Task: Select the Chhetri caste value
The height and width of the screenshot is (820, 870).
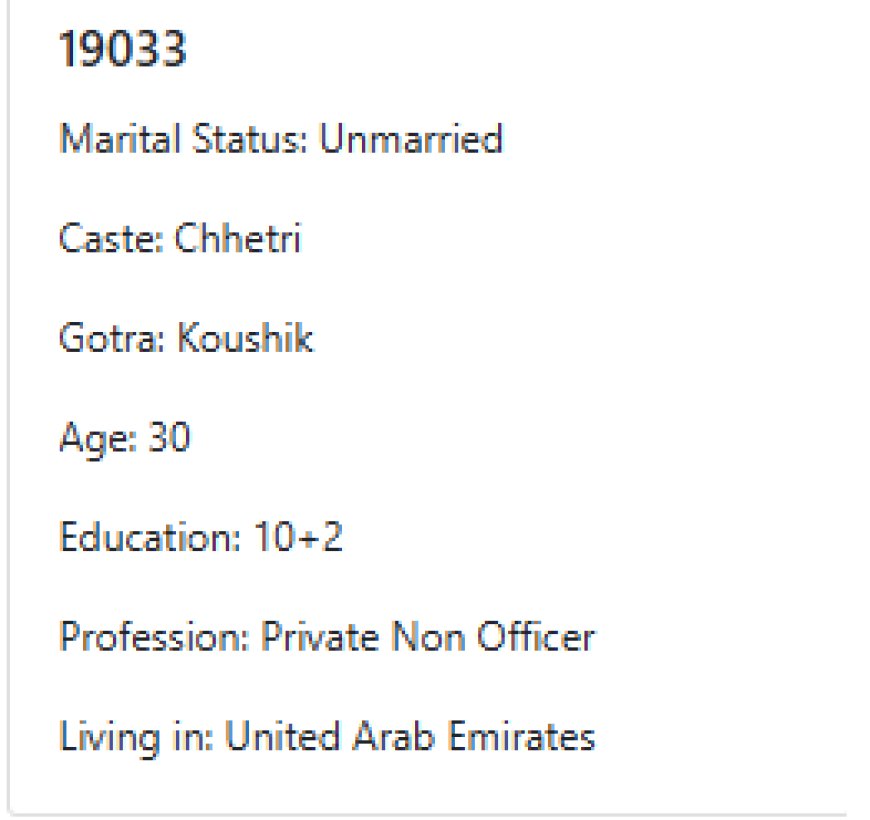Action: pos(237,239)
